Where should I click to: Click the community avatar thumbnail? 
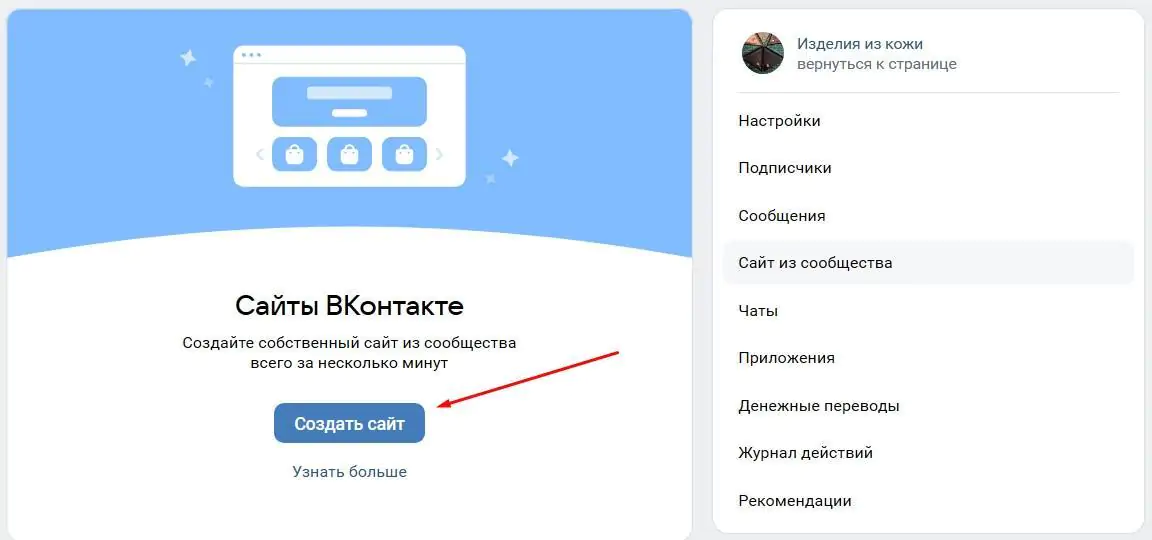click(x=763, y=53)
